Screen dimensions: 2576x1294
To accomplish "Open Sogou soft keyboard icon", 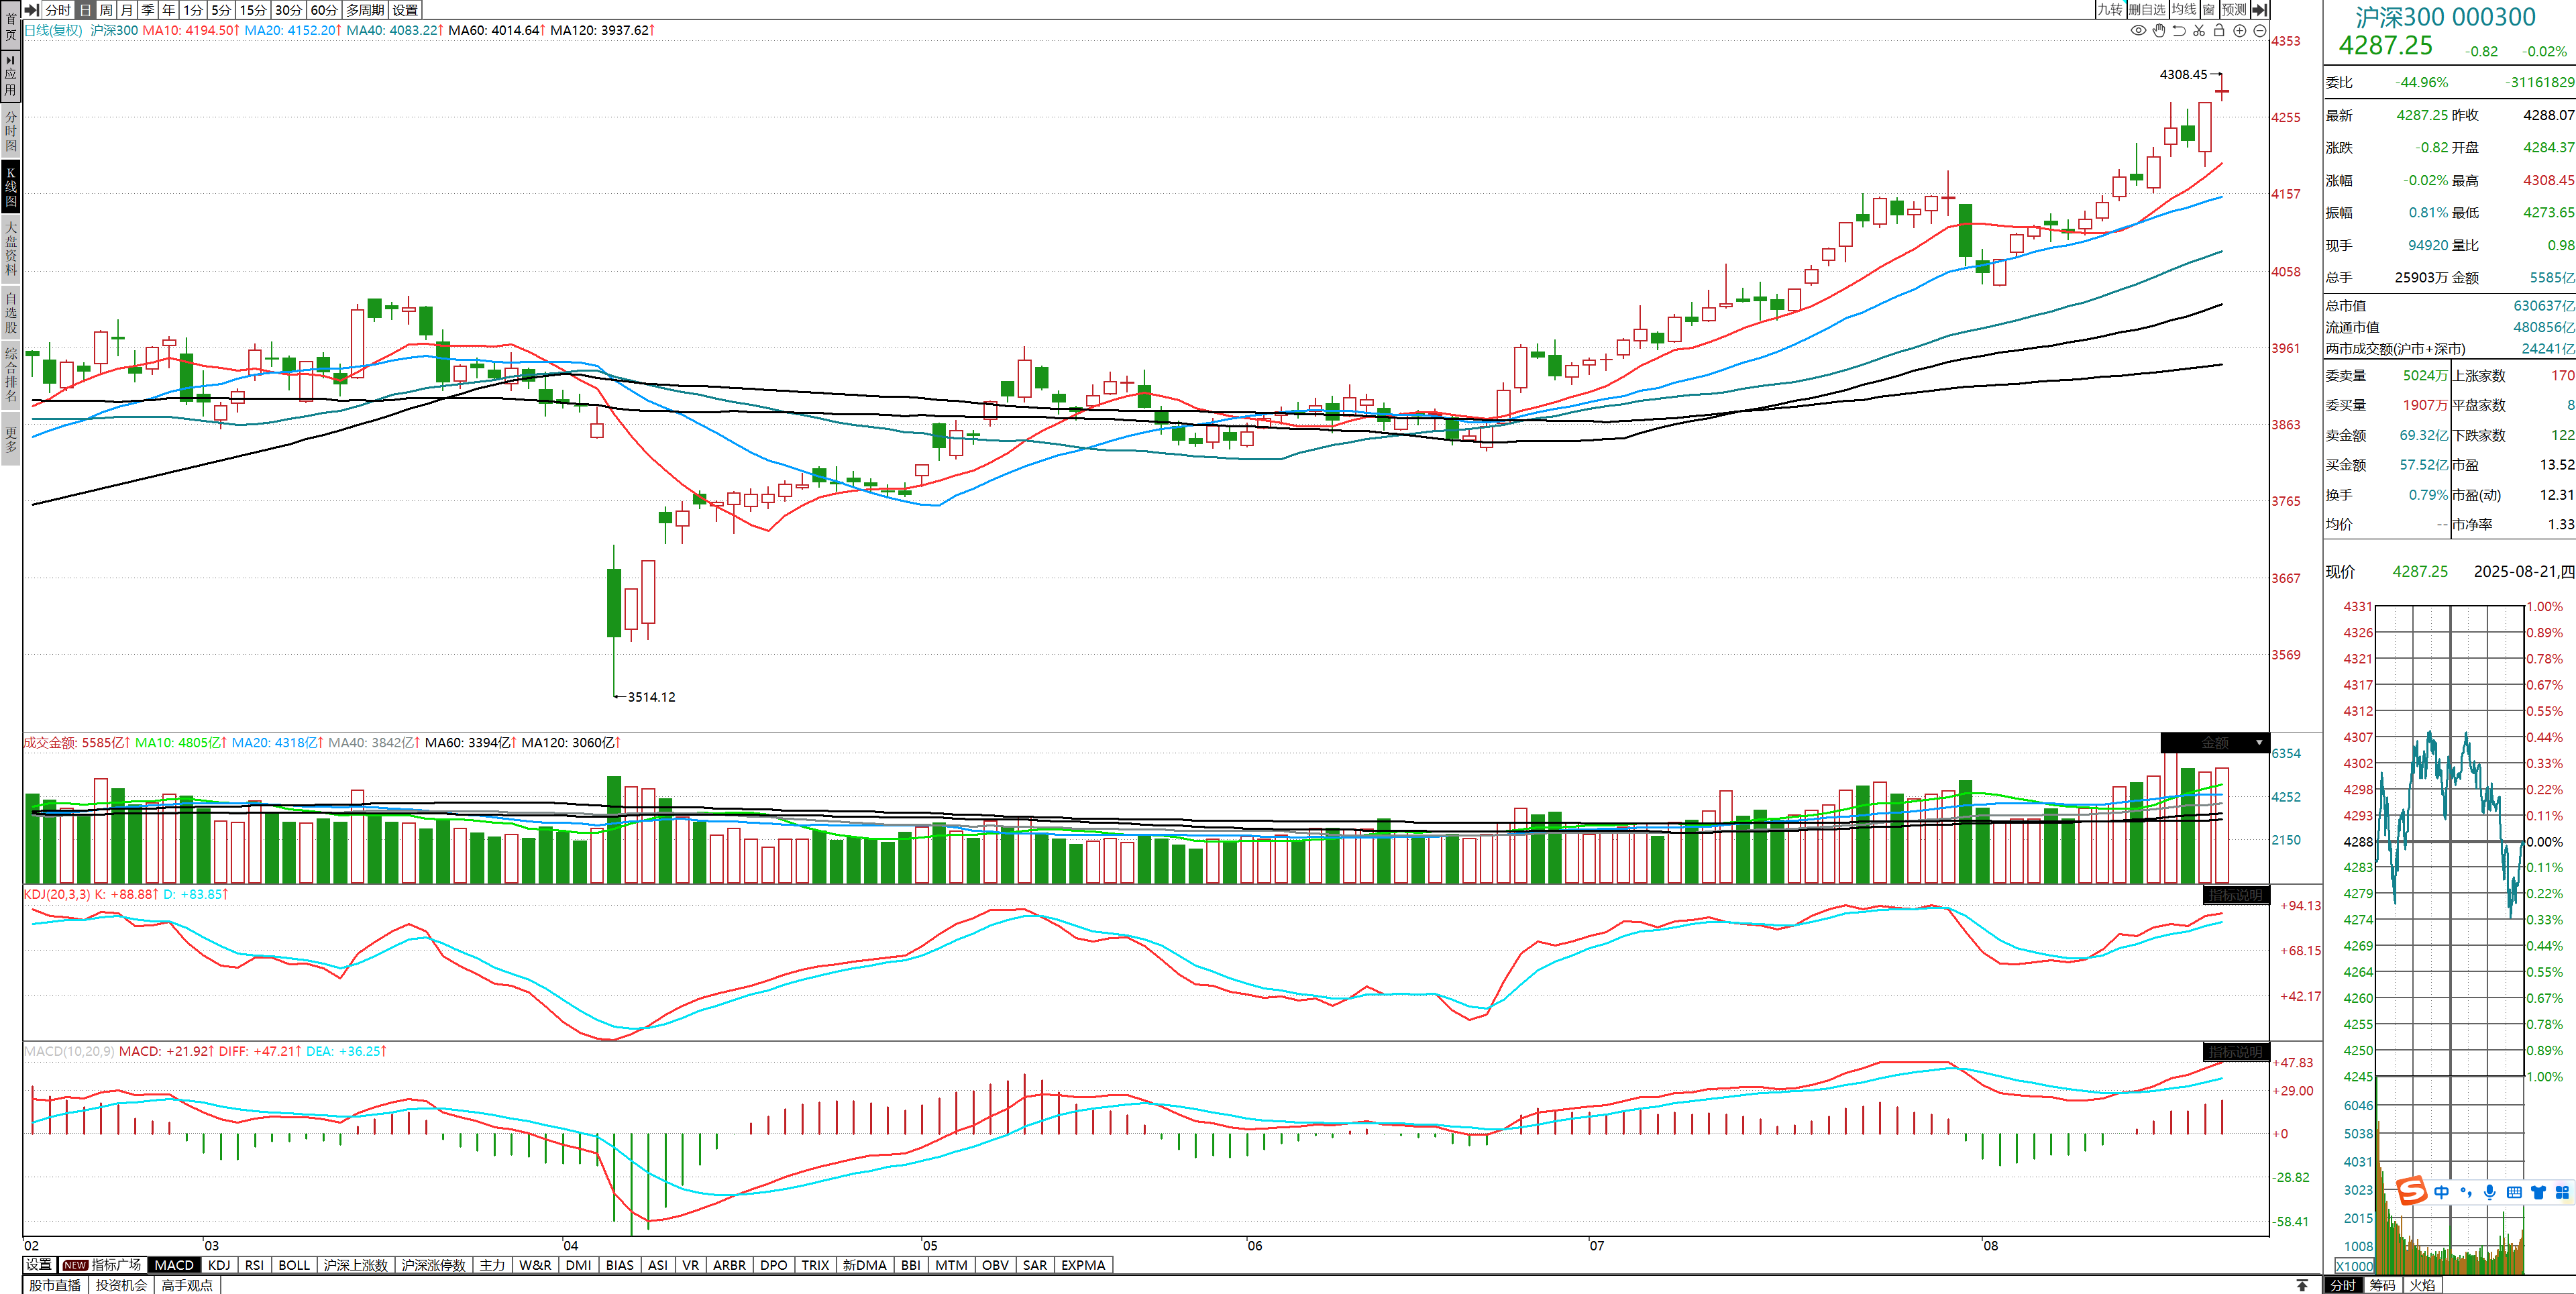I will (x=2514, y=1192).
